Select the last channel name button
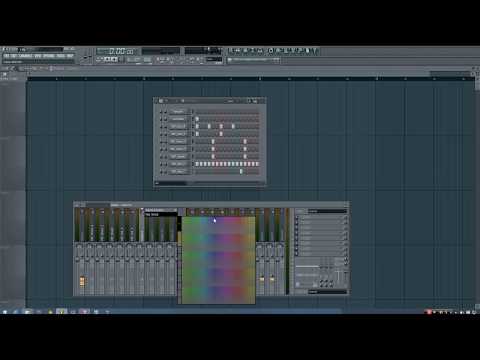This screenshot has height=360, width=480. coord(179,172)
